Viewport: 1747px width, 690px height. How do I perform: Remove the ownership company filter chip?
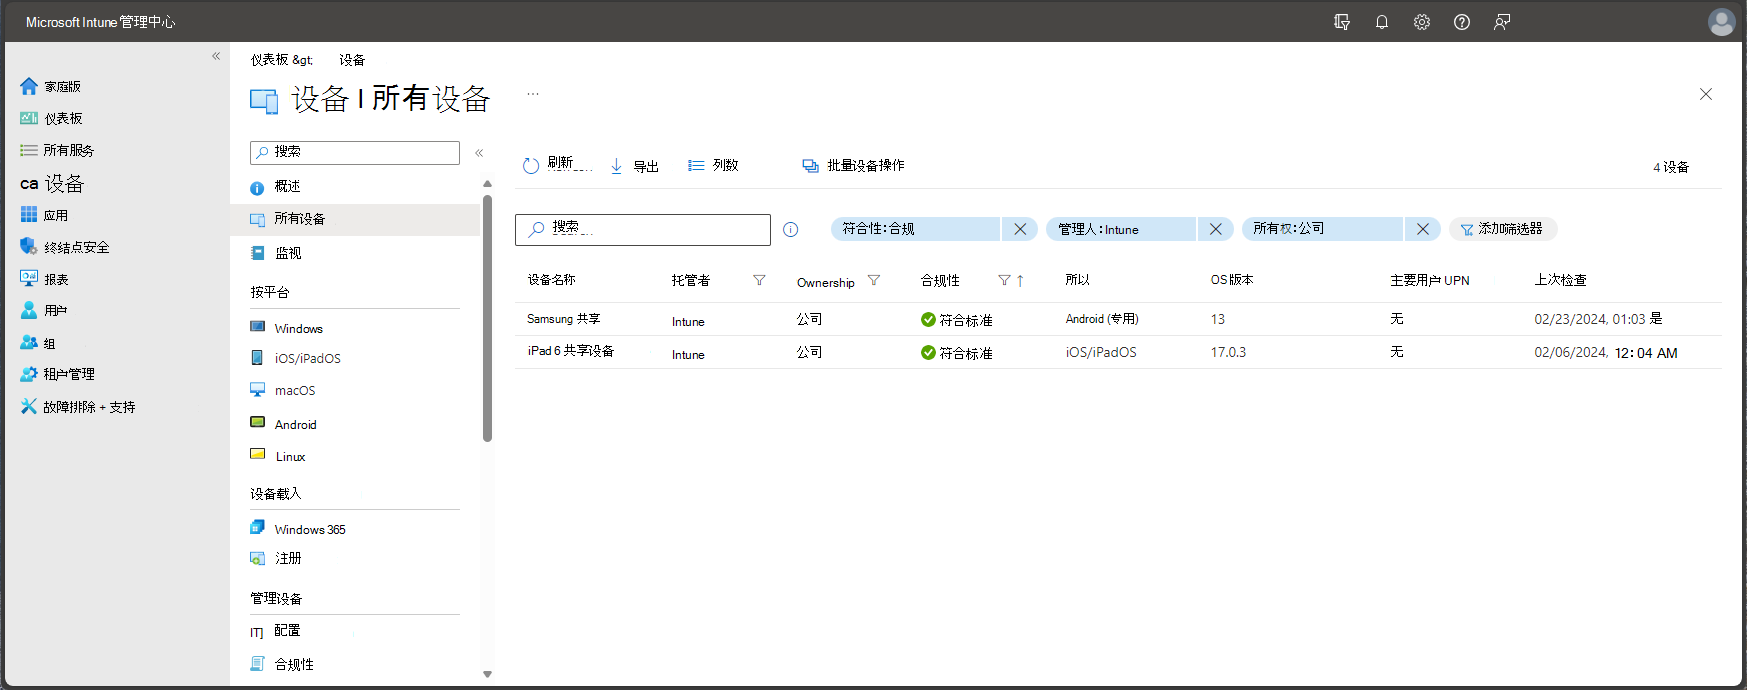pos(1422,229)
